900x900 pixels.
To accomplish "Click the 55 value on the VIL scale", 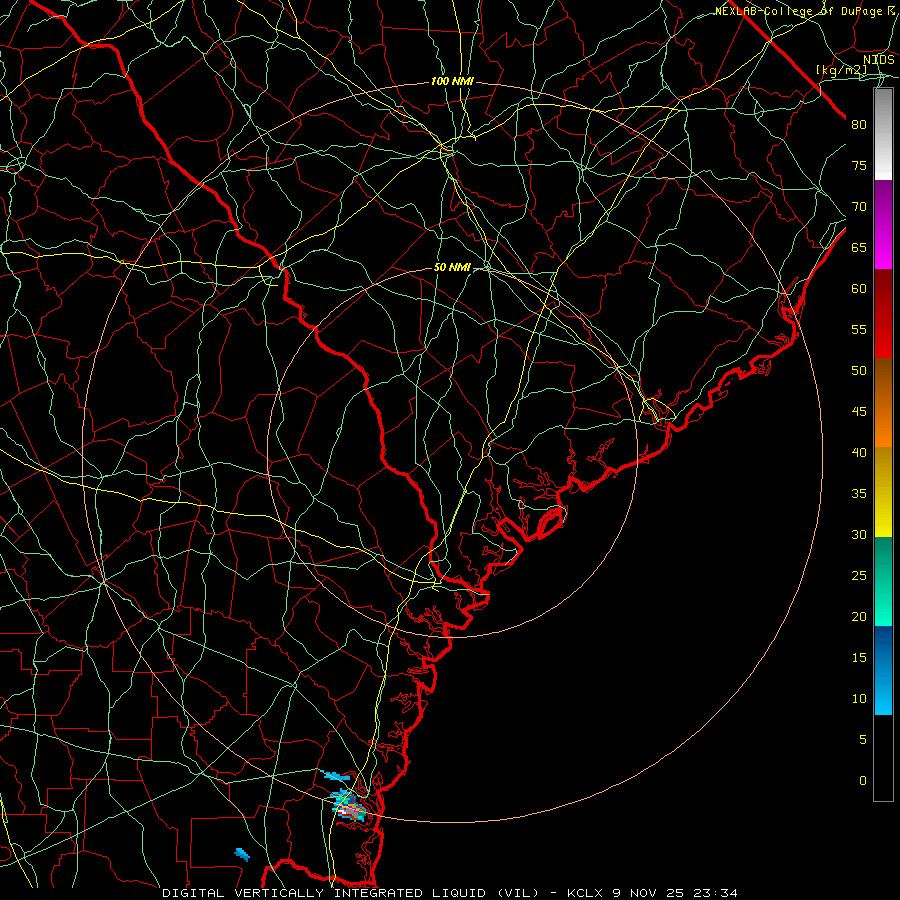I will click(x=859, y=329).
